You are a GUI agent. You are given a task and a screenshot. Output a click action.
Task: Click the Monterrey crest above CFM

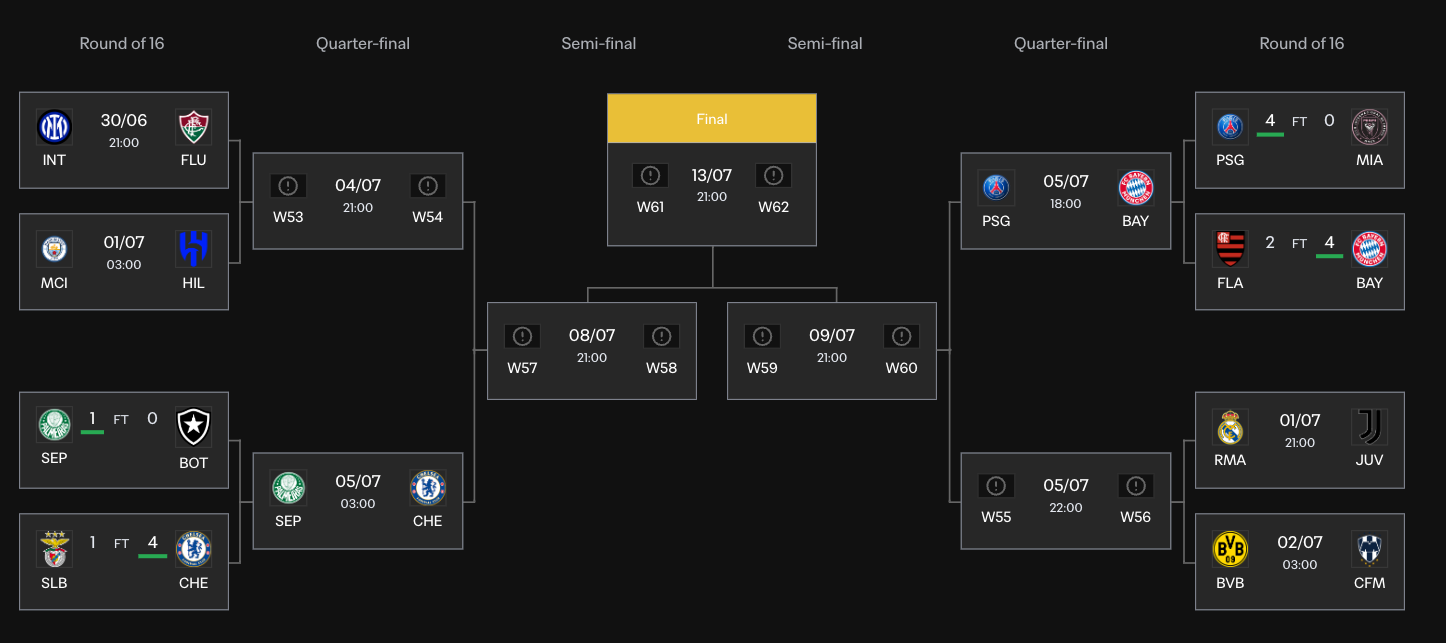pyautogui.click(x=1370, y=548)
